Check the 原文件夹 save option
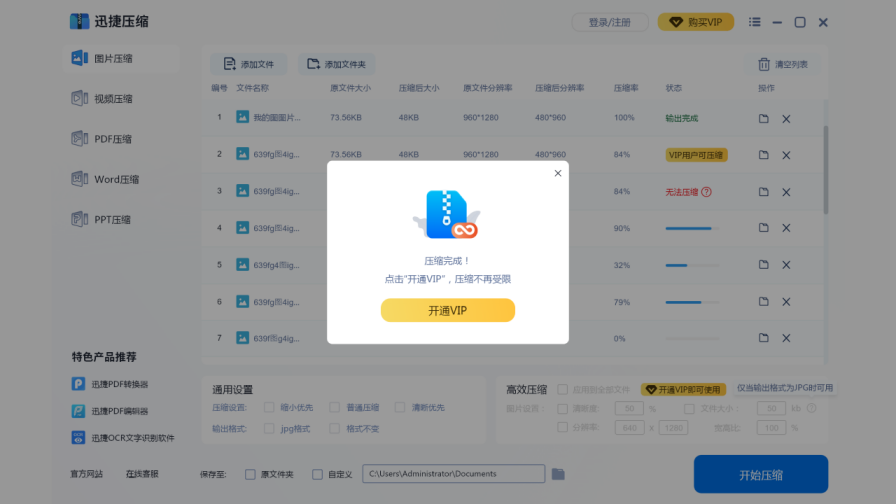 coord(251,474)
